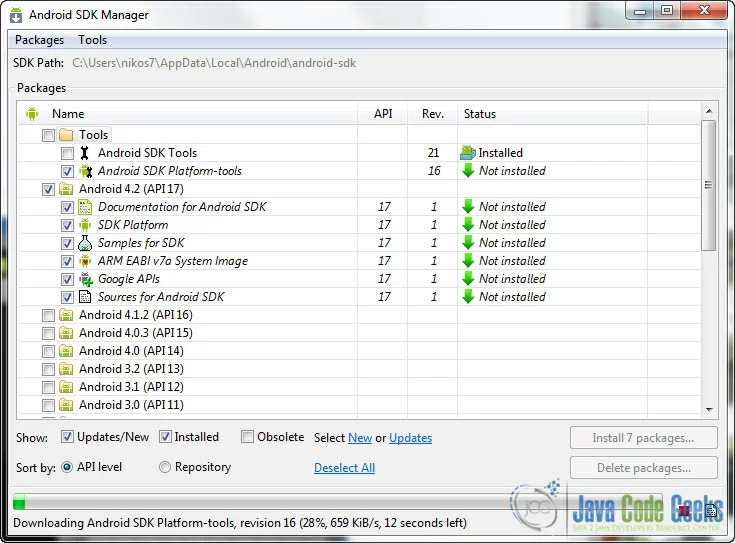Click the New selection link
This screenshot has width=735, height=543.
(x=360, y=438)
